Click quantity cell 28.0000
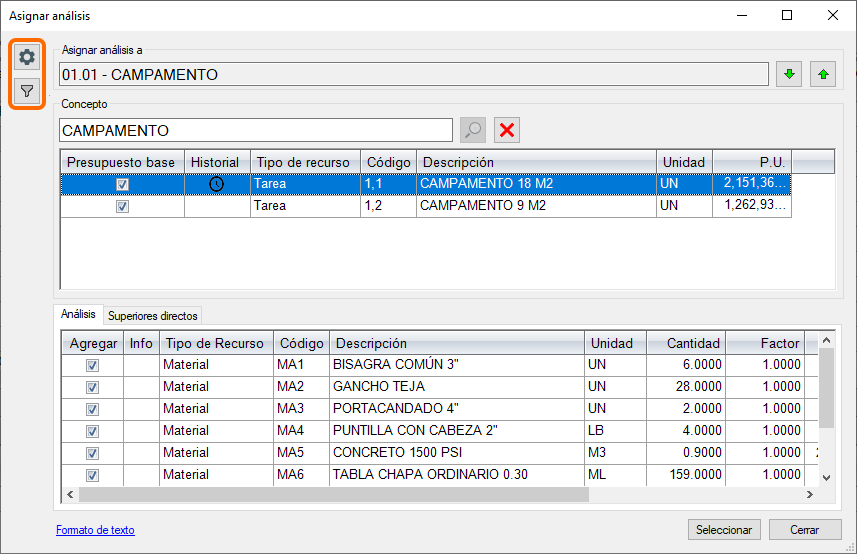 click(686, 386)
